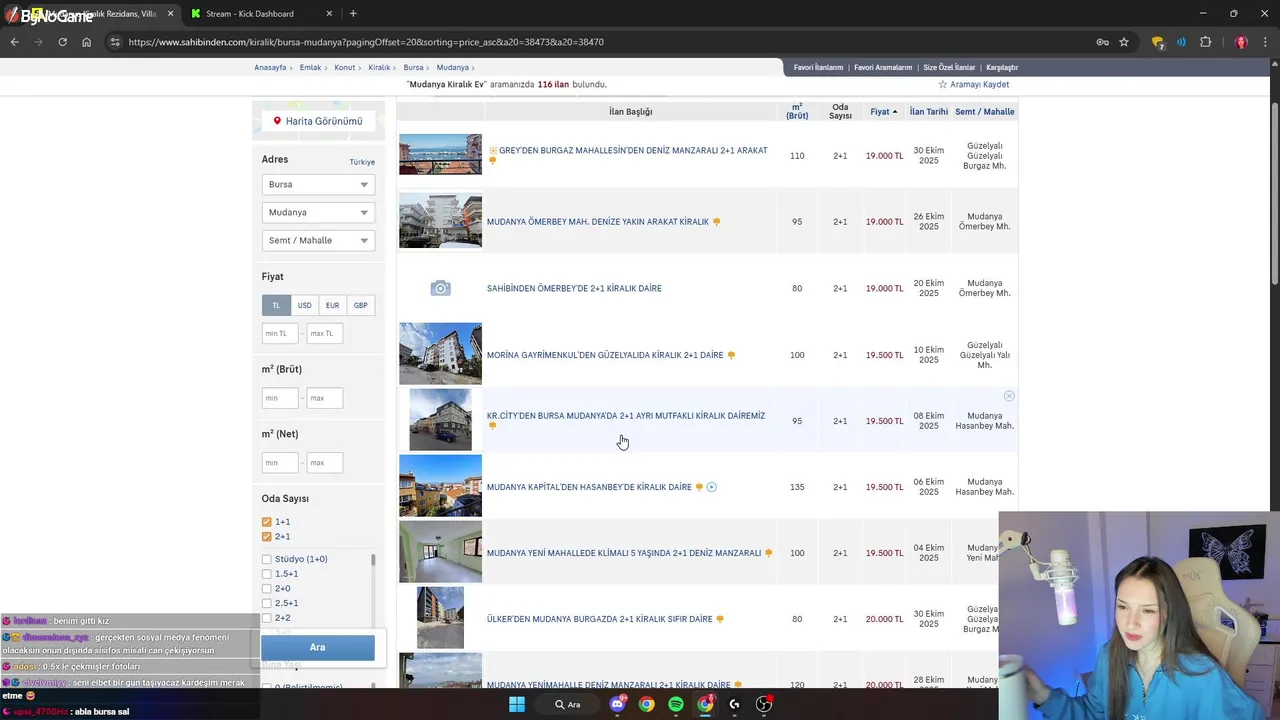
Task: Select the GBP currency toggle
Action: (360, 305)
